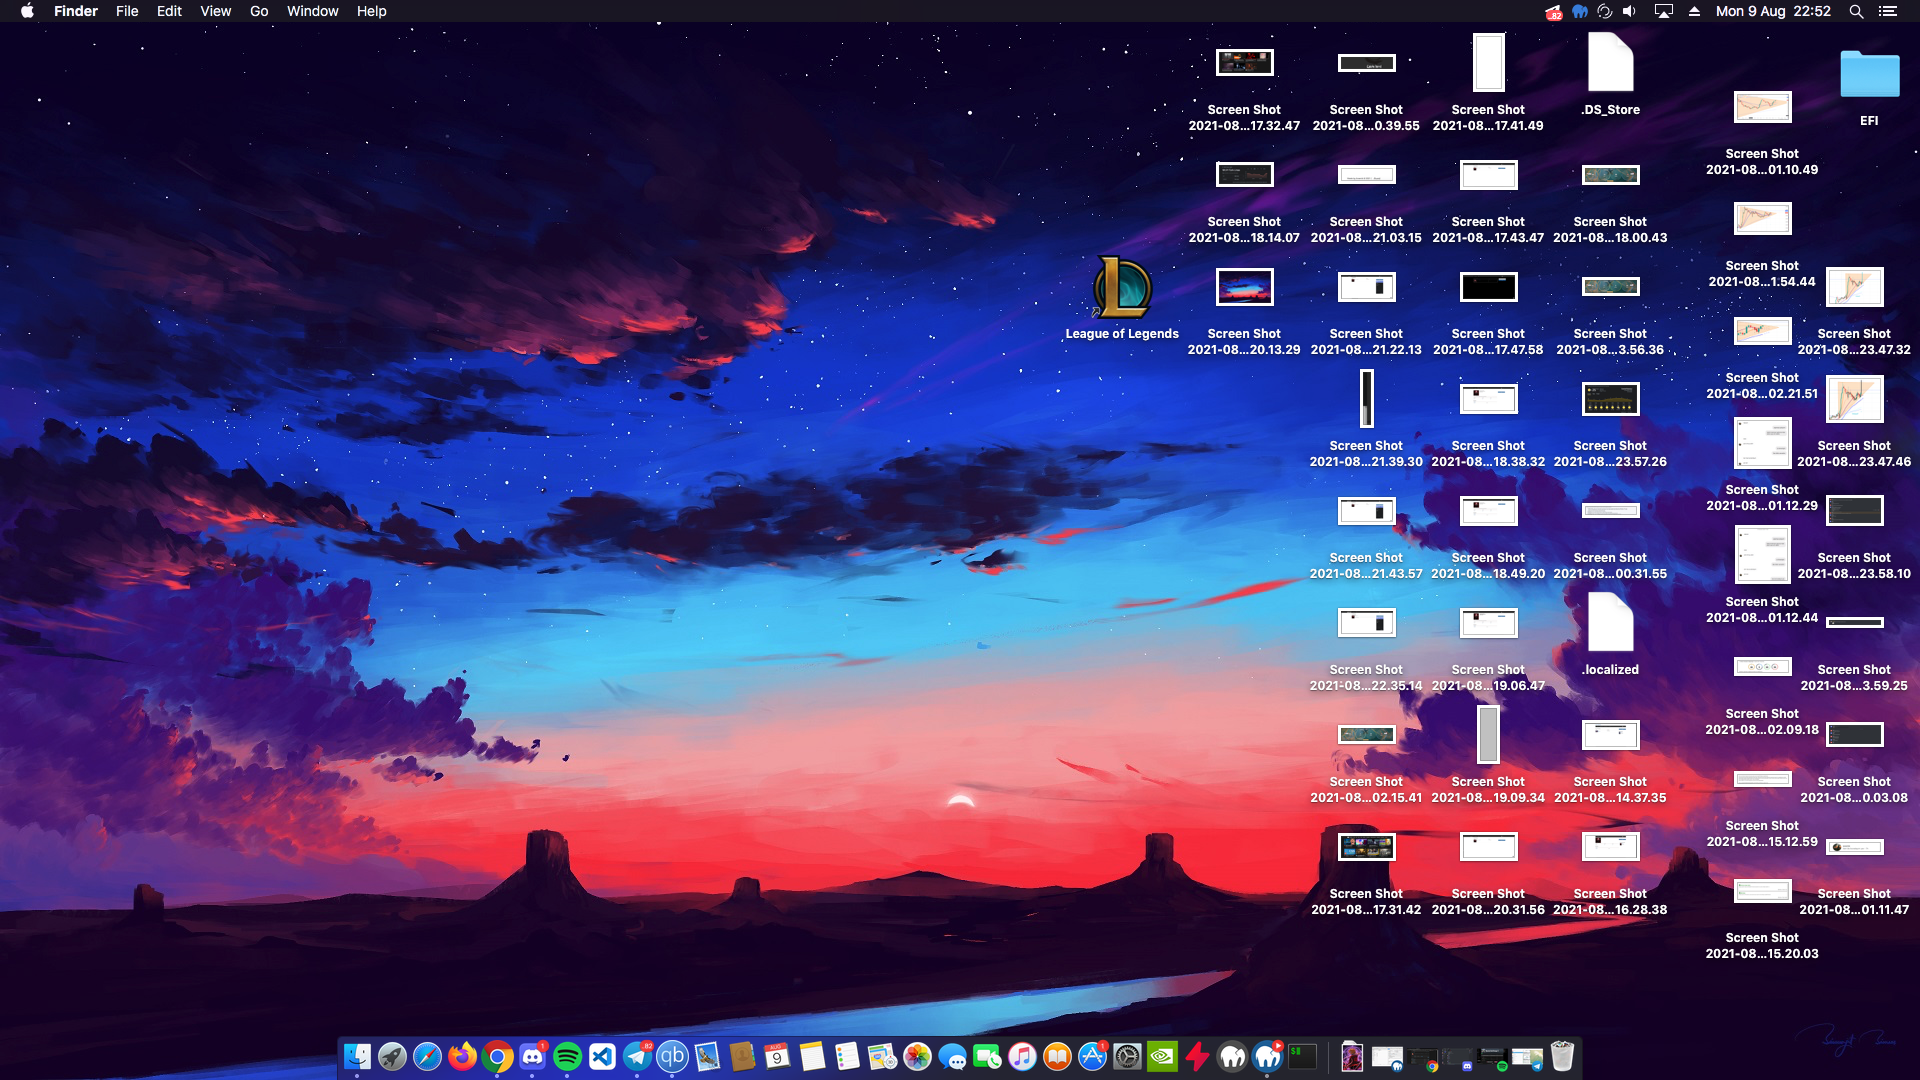Viewport: 1920px width, 1080px height.
Task: Select Screen Shot 2021-08...23.47.46 thumbnail
Action: click(x=1854, y=399)
